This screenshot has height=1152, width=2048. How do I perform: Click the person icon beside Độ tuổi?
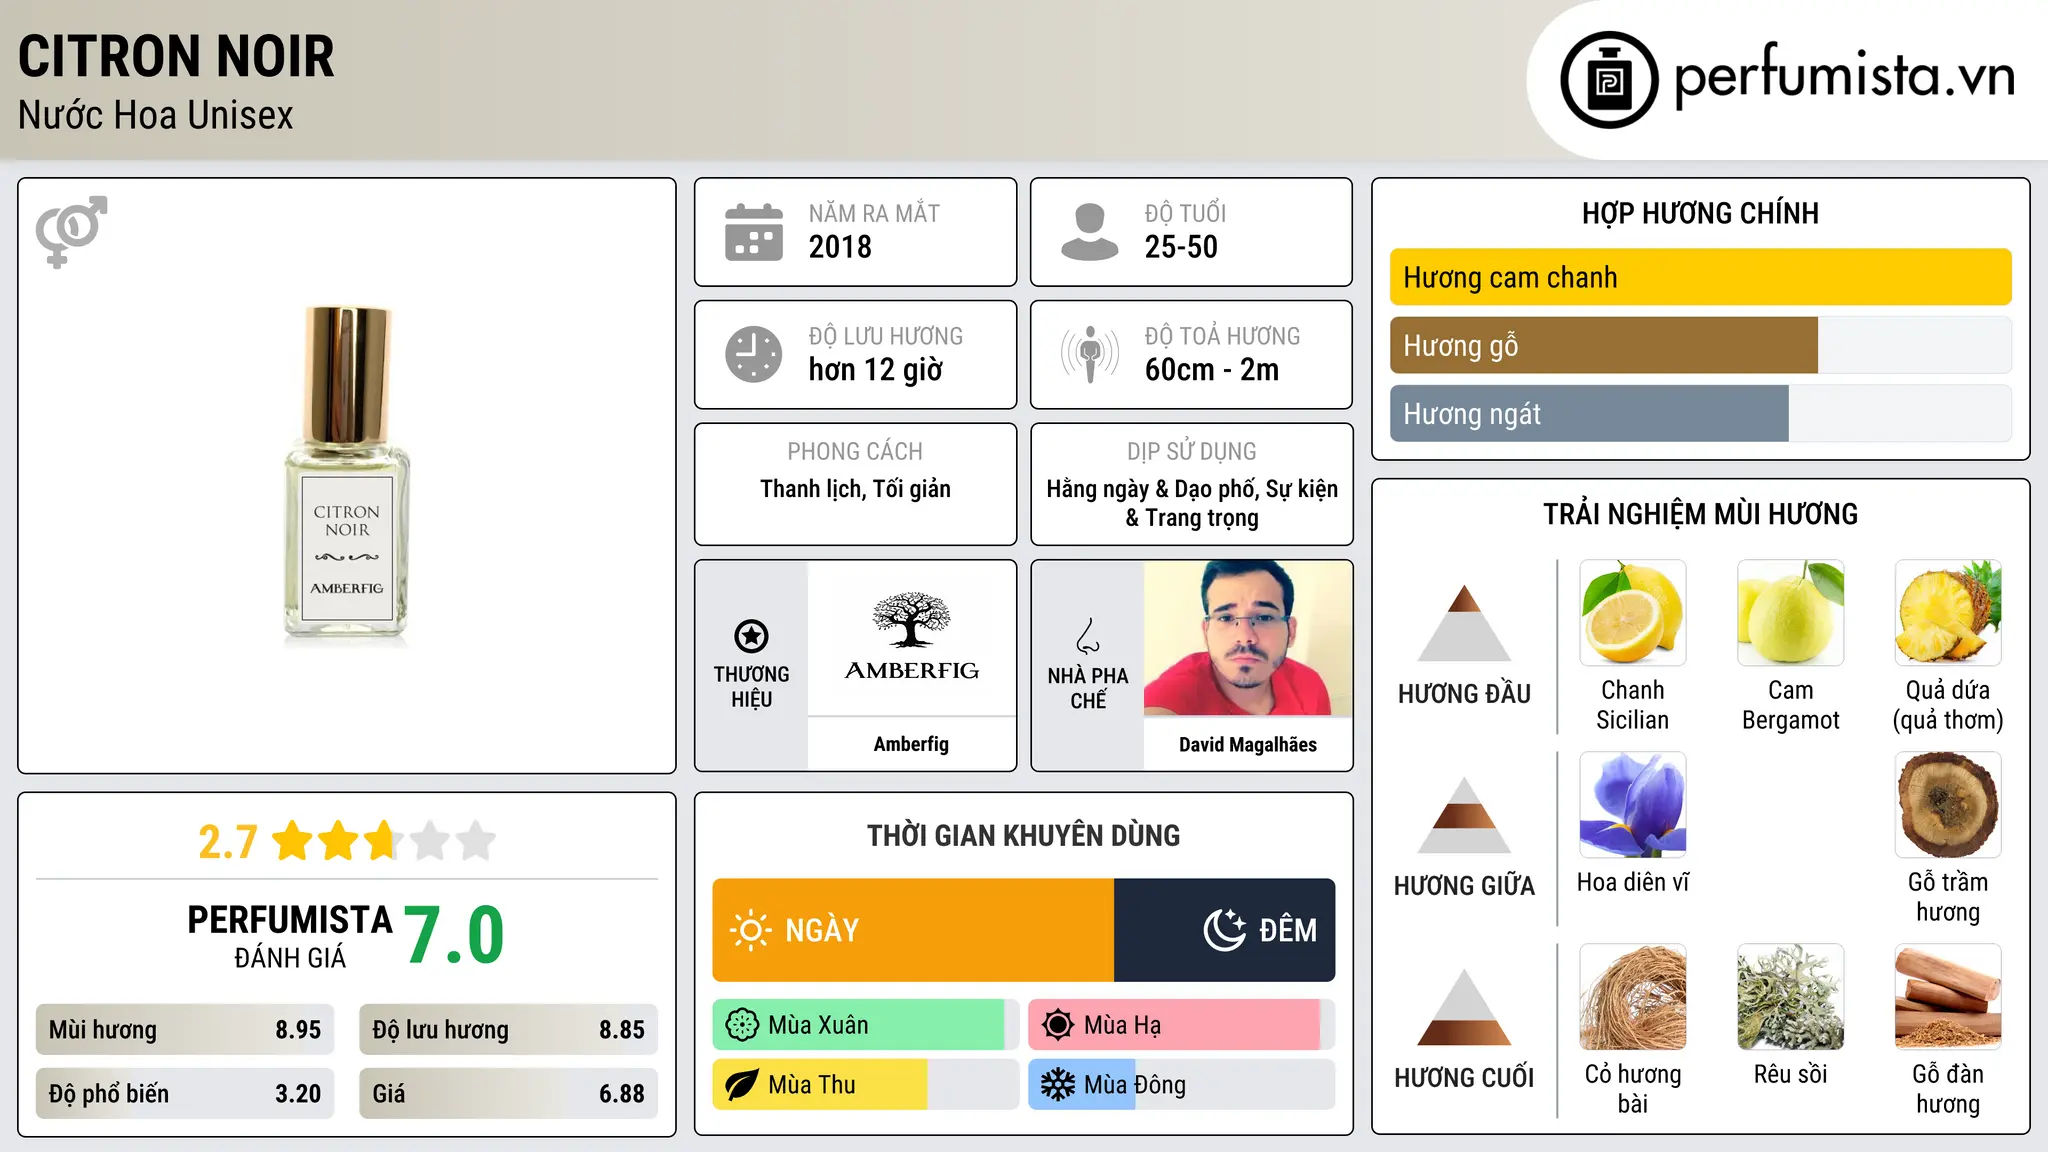point(1089,232)
